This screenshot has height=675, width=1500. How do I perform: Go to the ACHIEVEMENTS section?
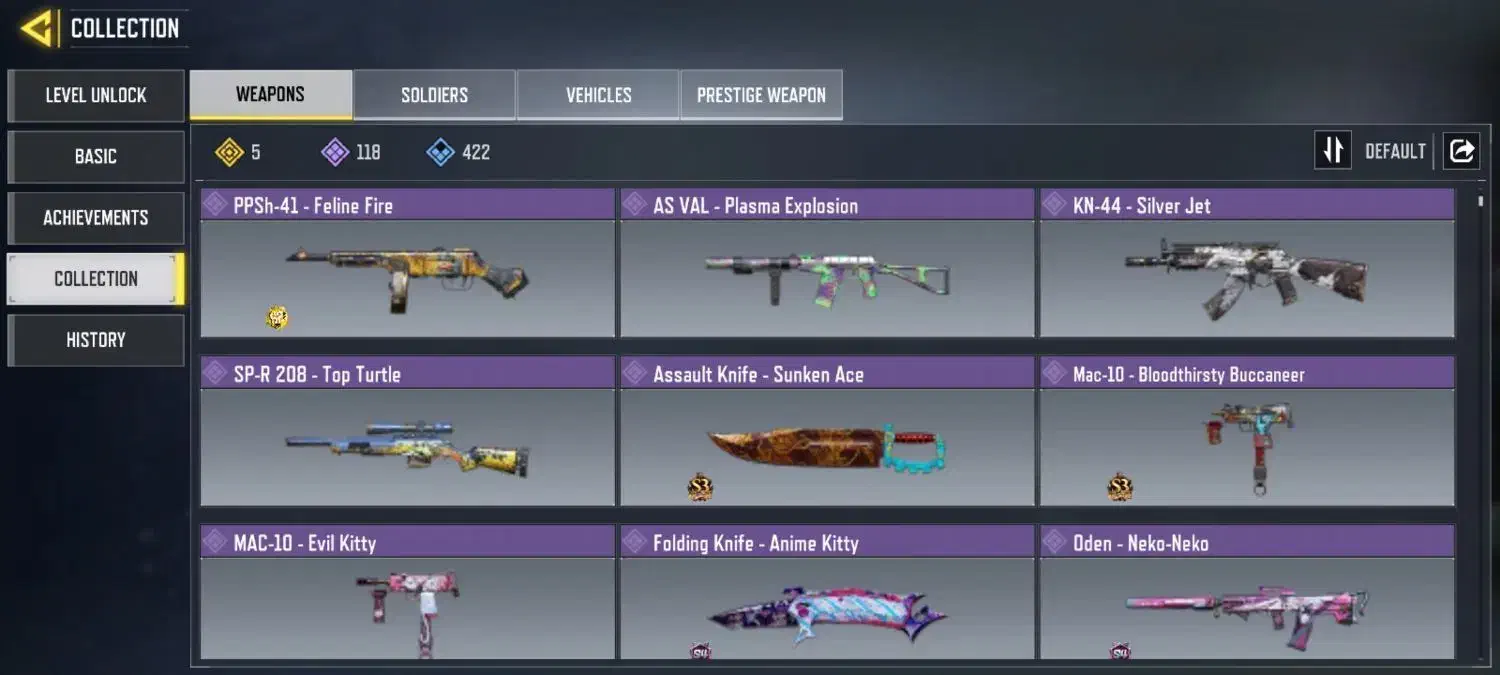coord(96,217)
